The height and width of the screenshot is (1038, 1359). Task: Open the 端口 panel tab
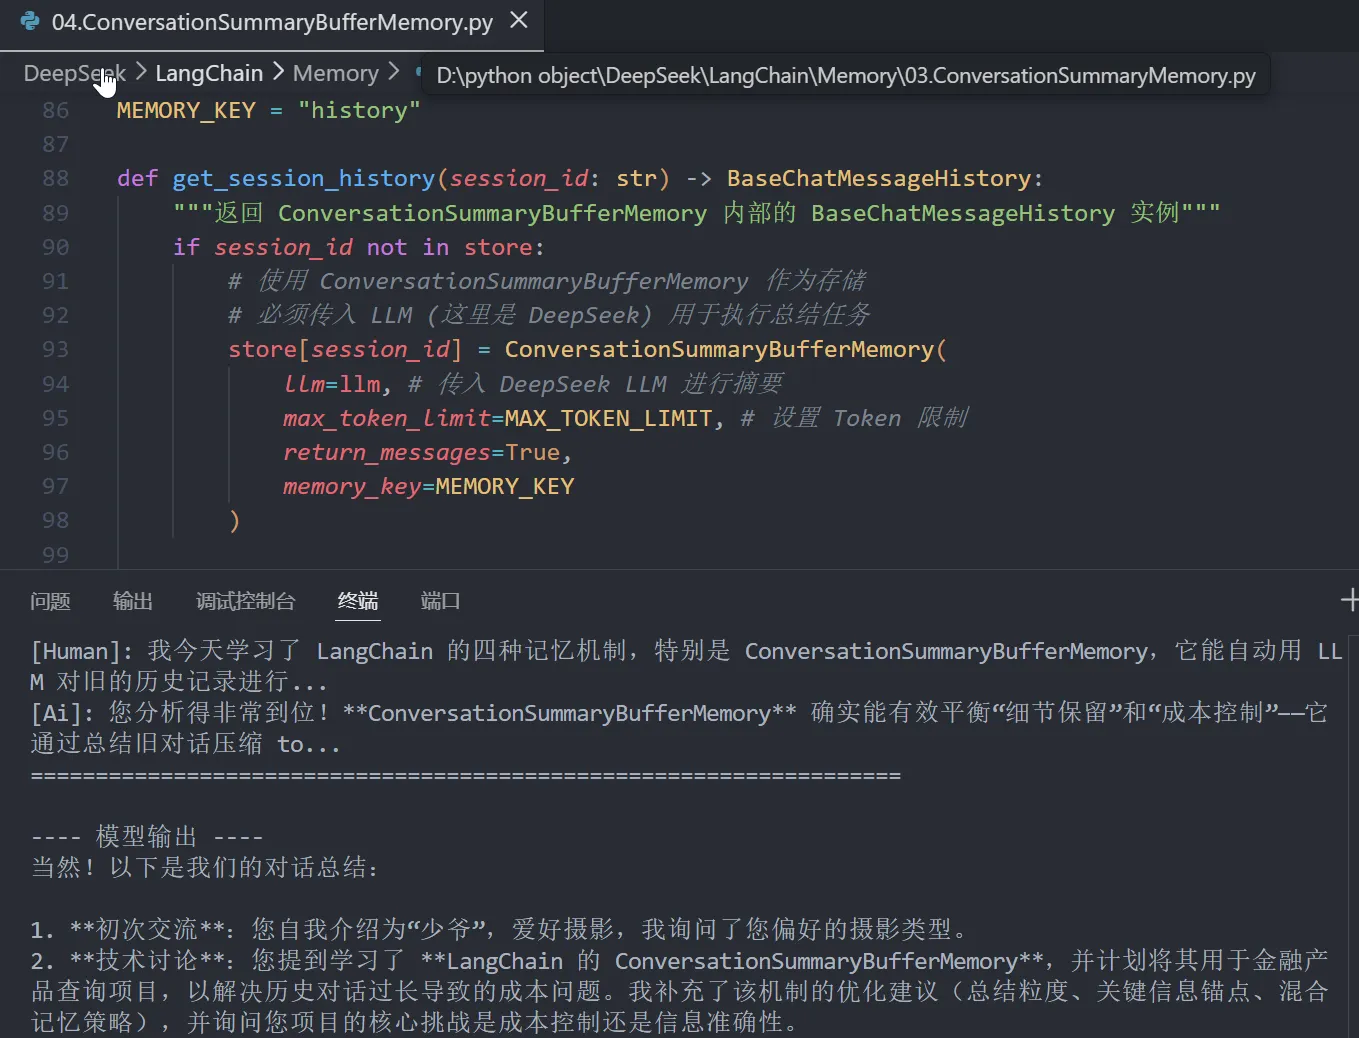(441, 601)
